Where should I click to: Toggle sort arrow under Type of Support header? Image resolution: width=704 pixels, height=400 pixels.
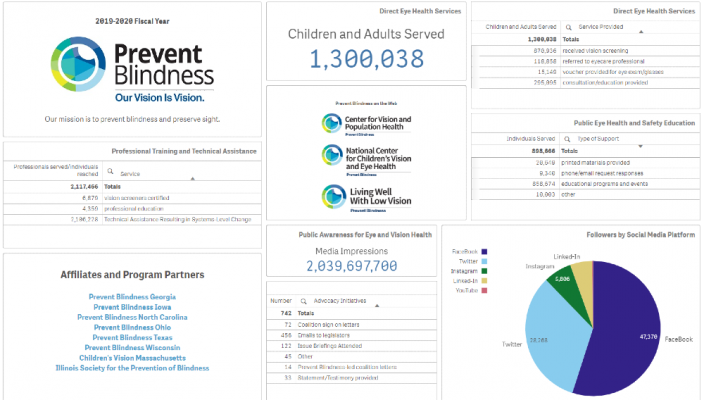pyautogui.click(x=641, y=146)
